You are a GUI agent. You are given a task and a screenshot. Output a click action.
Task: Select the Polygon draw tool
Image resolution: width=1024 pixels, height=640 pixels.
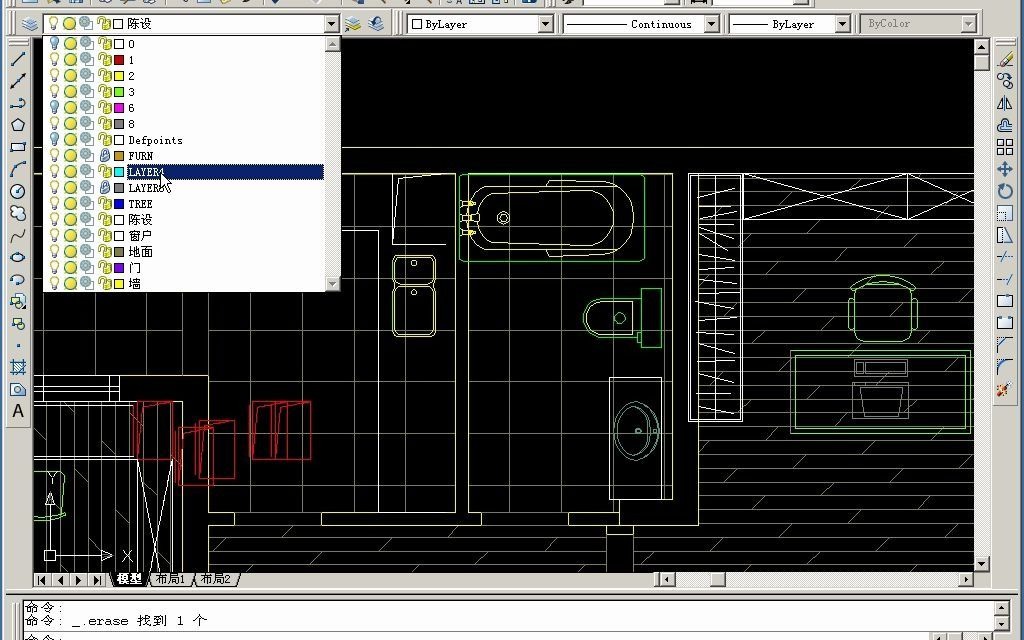coord(18,125)
